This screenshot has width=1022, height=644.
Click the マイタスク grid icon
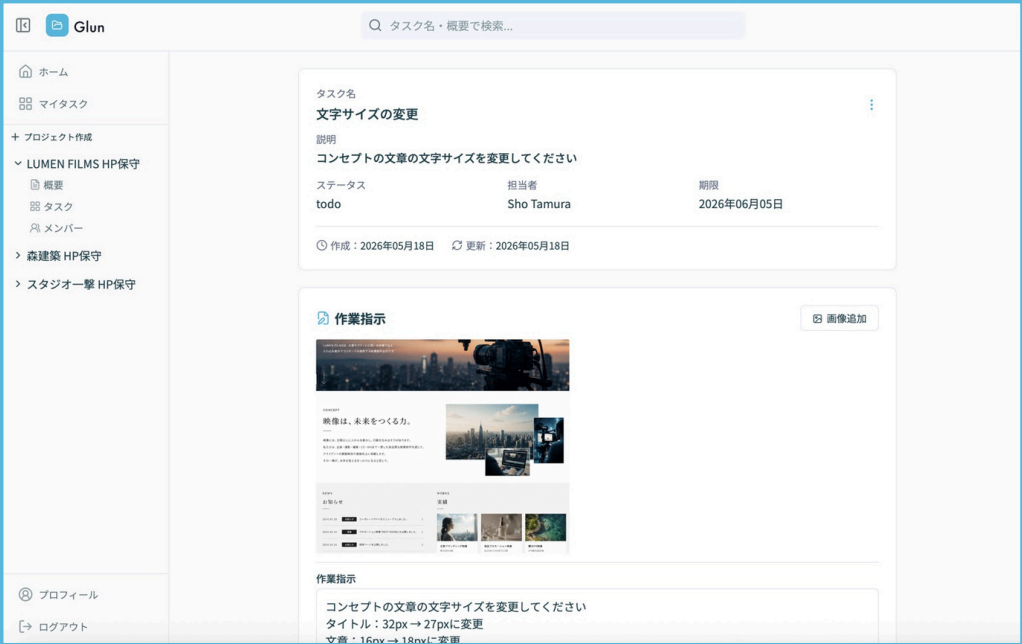tap(25, 104)
